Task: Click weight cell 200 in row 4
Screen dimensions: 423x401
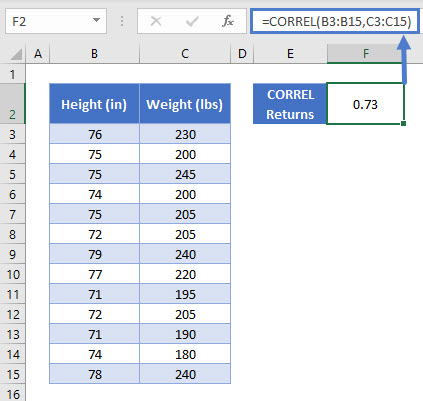Action: [x=185, y=154]
